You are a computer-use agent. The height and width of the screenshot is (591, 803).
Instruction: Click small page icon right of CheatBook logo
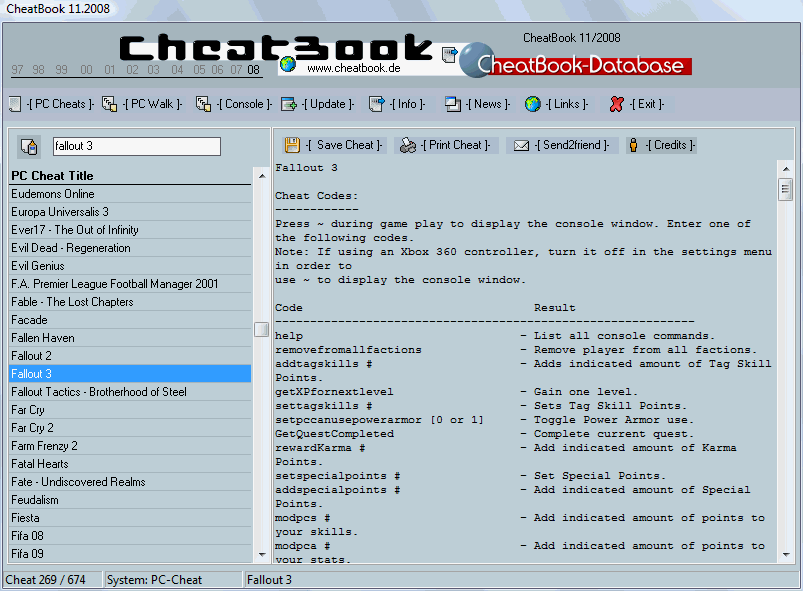click(x=449, y=54)
